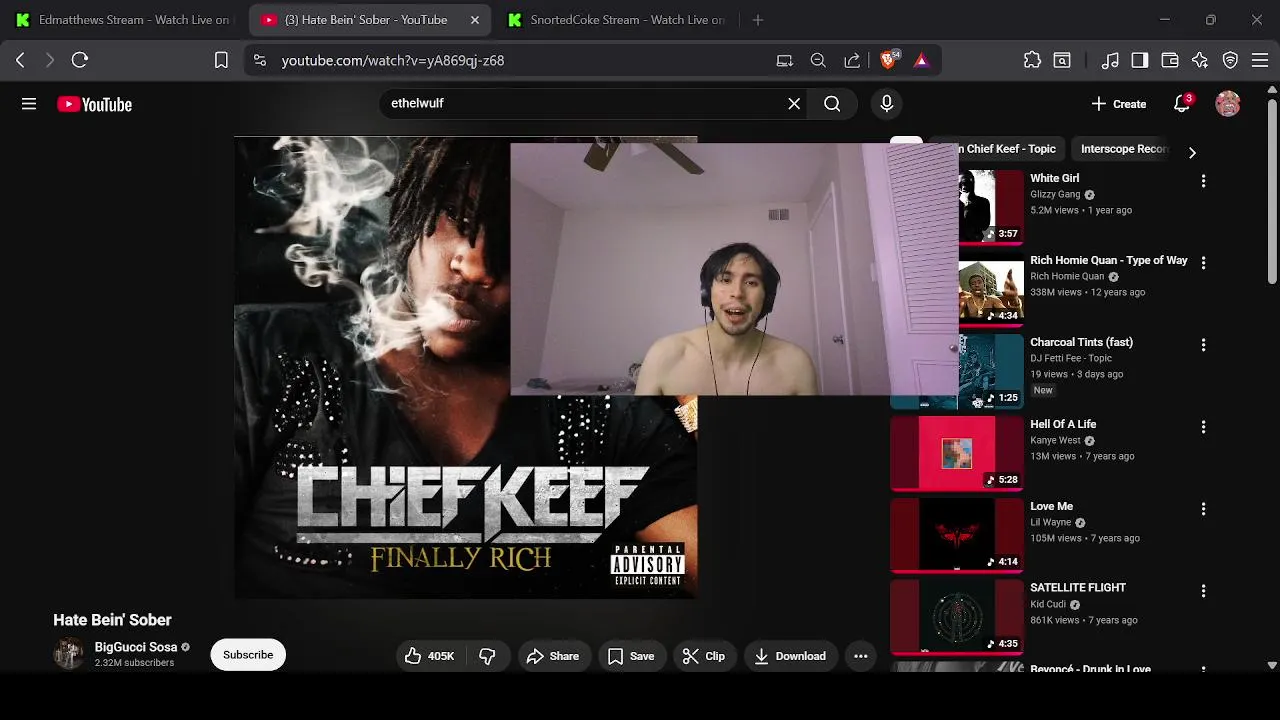
Task: View site information icon in address bar
Action: pos(260,60)
